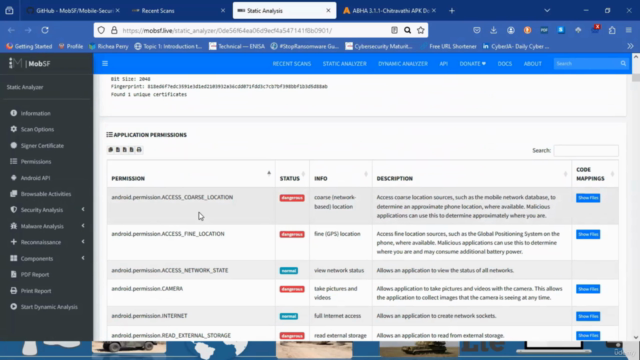
Task: Reload the current page
Action: (45, 30)
